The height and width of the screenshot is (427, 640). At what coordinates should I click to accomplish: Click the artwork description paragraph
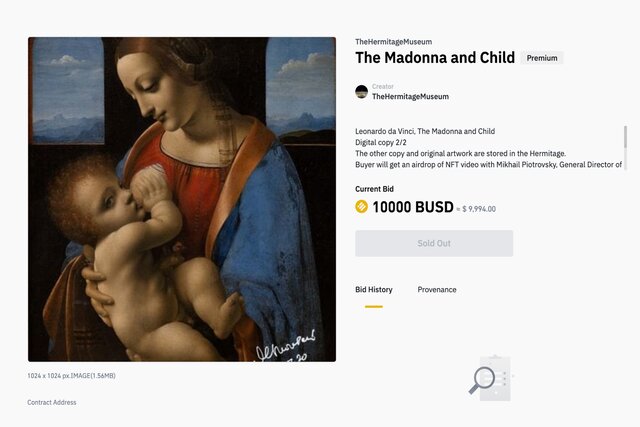[x=488, y=148]
